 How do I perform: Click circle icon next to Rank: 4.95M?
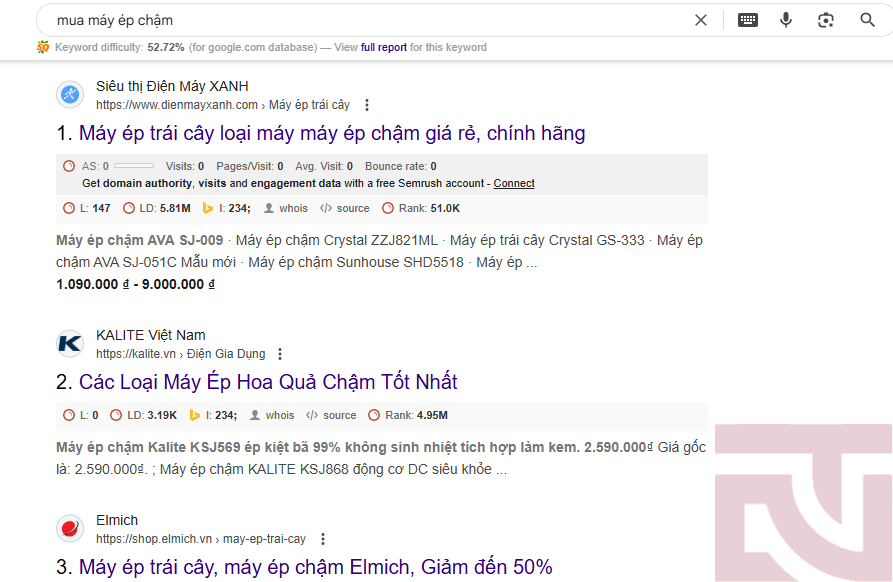click(374, 415)
